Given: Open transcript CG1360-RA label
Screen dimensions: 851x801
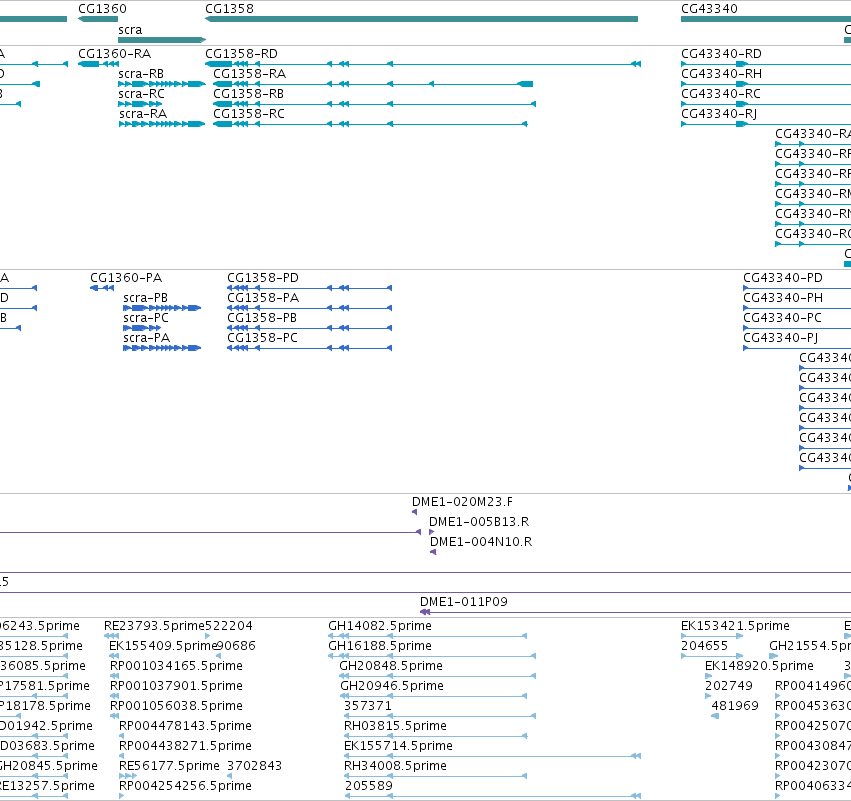Looking at the screenshot, I should (x=115, y=54).
